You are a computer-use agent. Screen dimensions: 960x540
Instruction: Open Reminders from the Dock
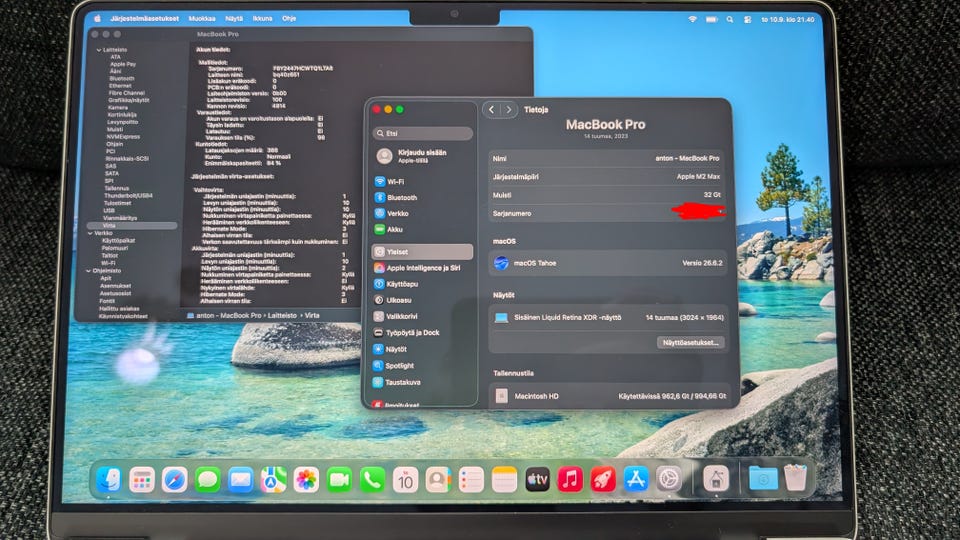pyautogui.click(x=471, y=480)
